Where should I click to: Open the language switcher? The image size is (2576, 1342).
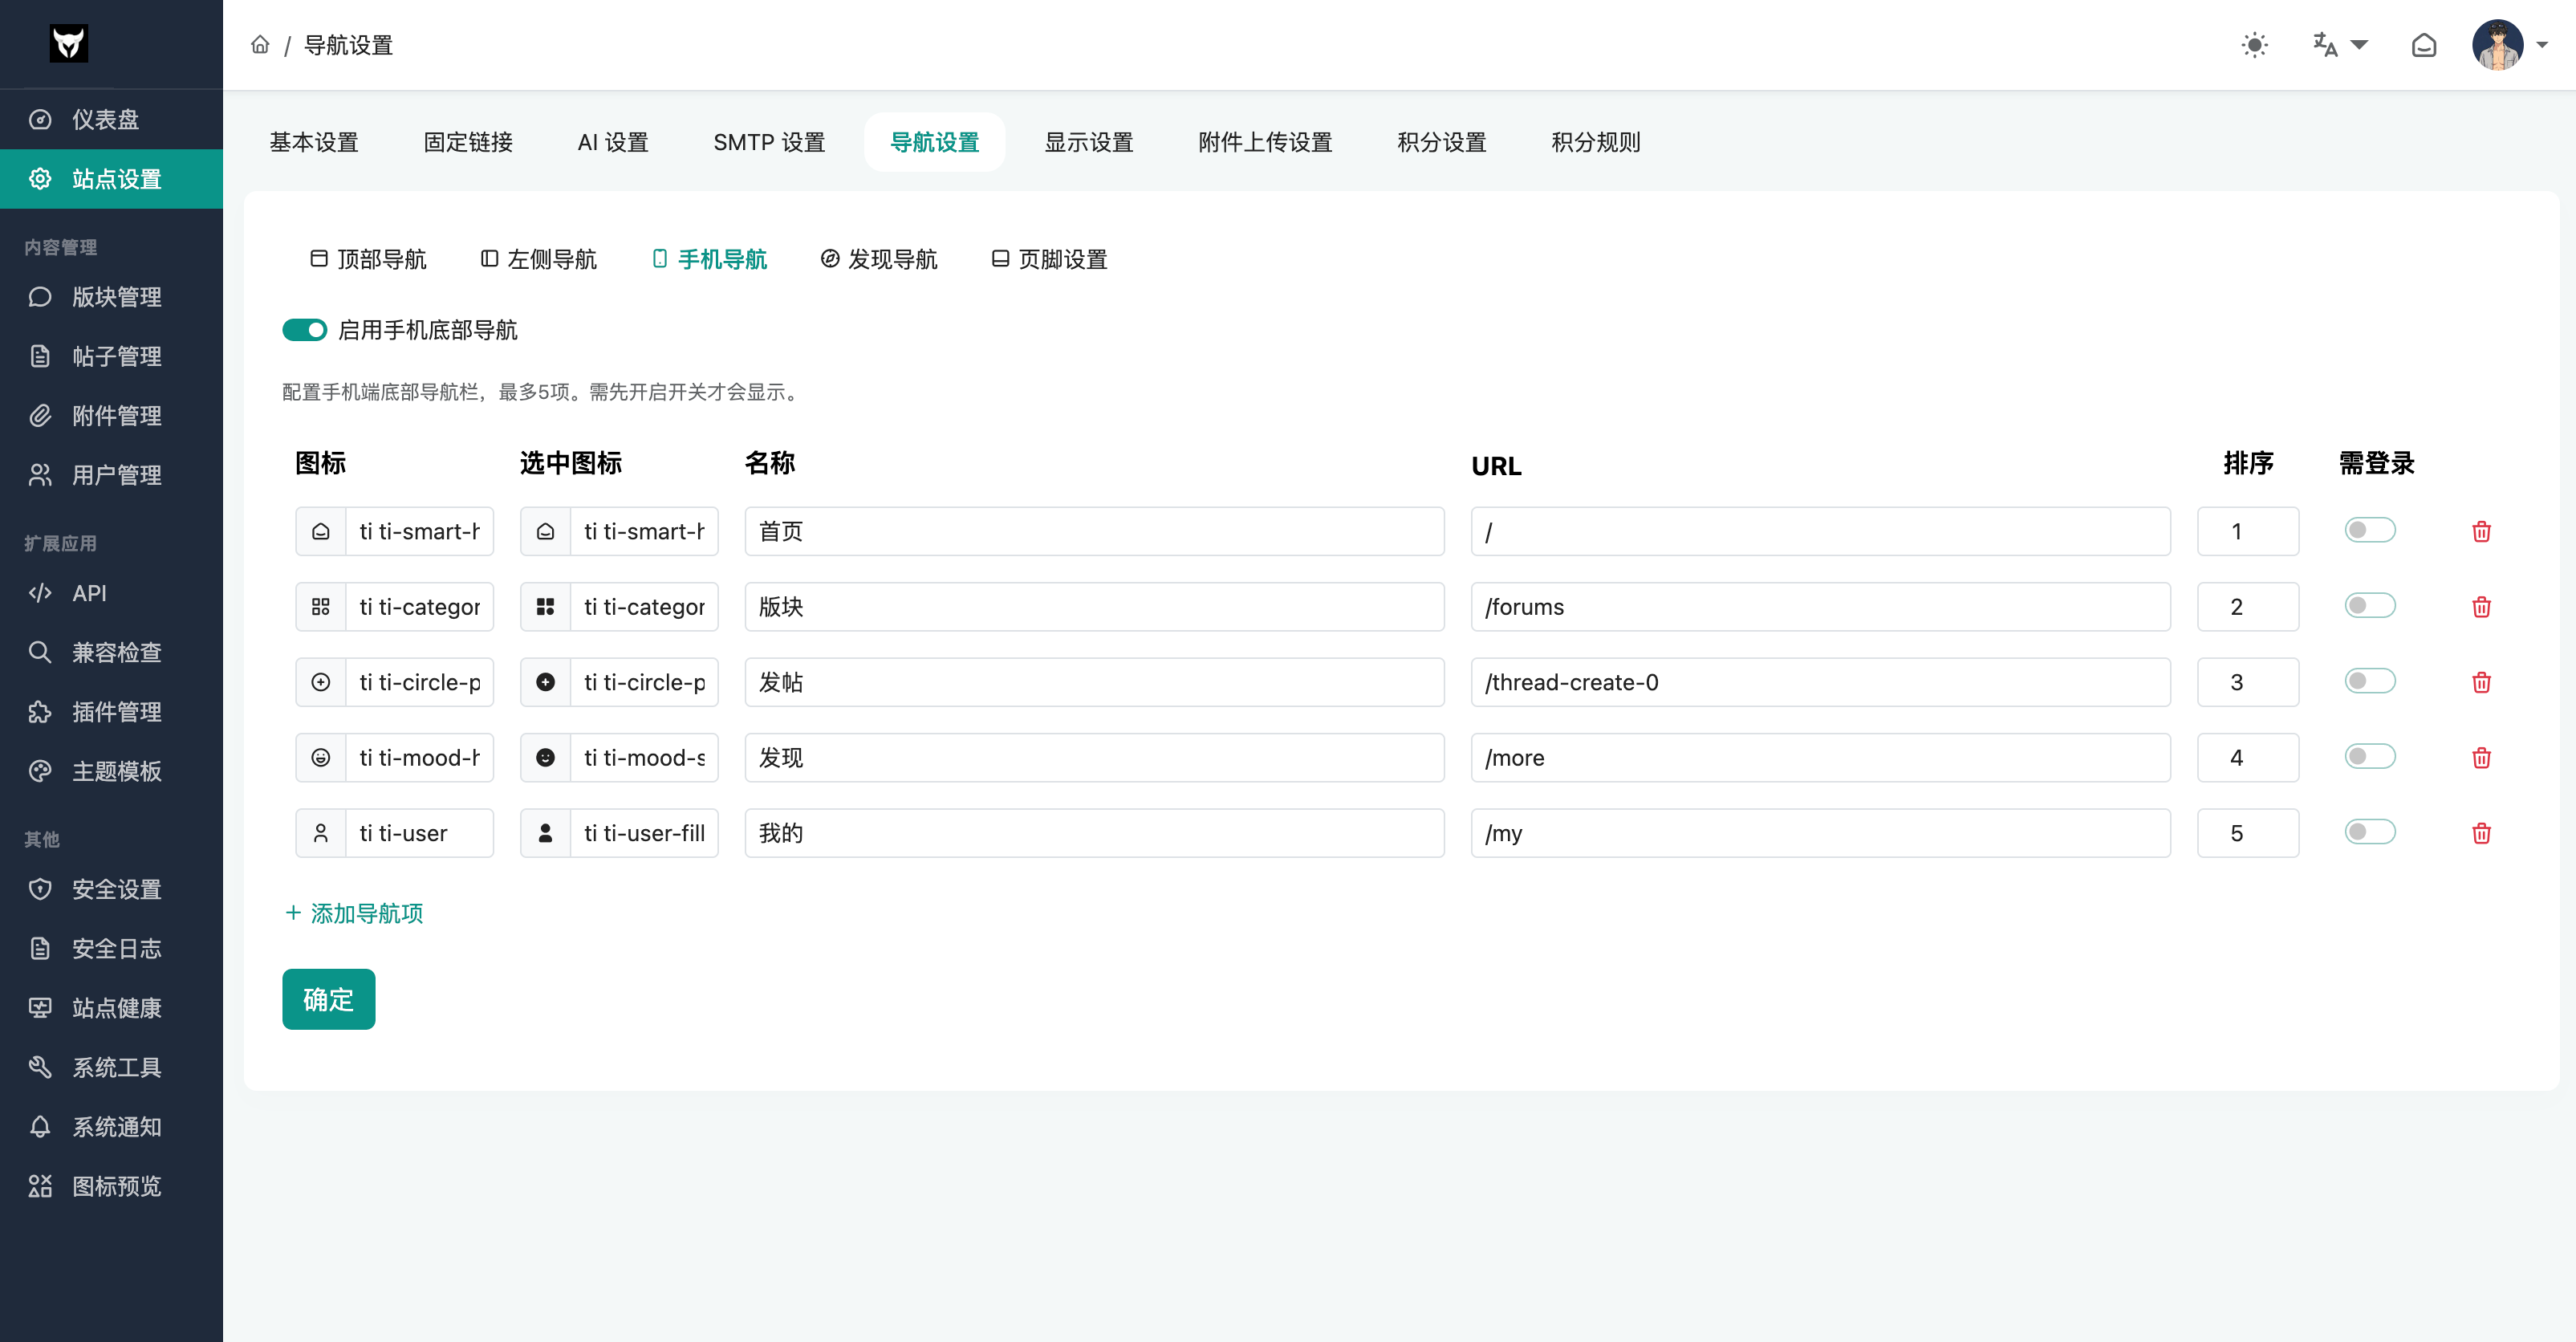click(x=2340, y=45)
